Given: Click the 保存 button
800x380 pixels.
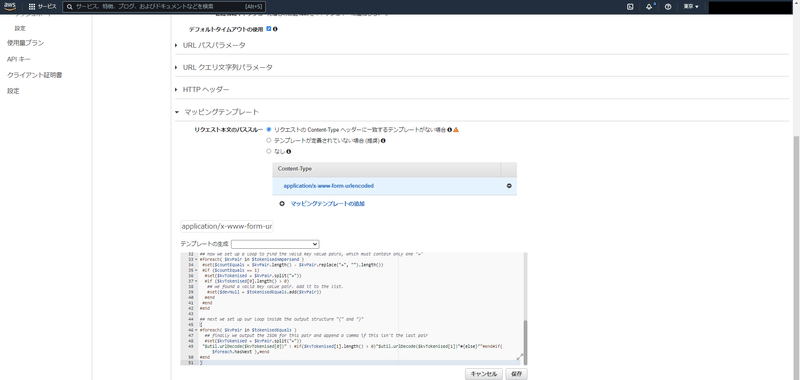Looking at the screenshot, I should tap(516, 374).
